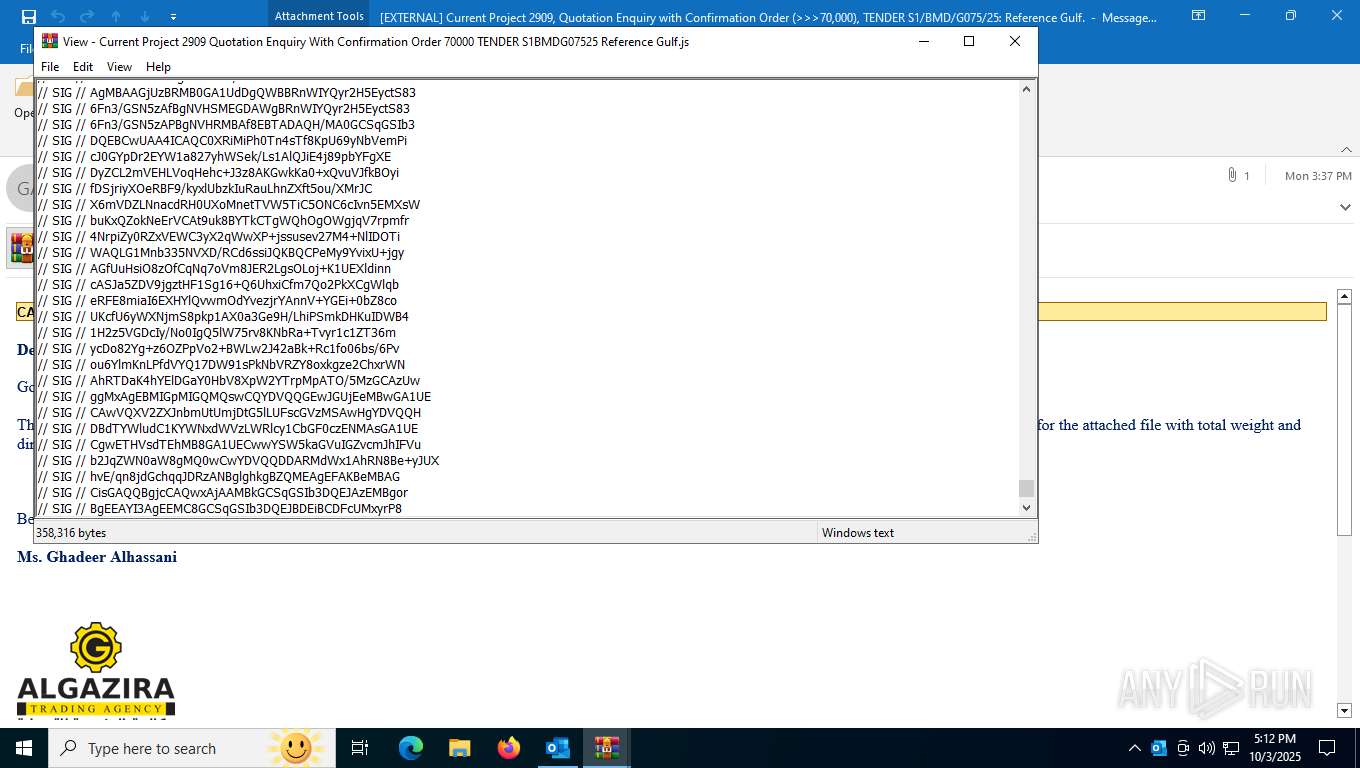Open the volume control in the system tray
Screen dimensions: 1360x768
coord(1207,748)
